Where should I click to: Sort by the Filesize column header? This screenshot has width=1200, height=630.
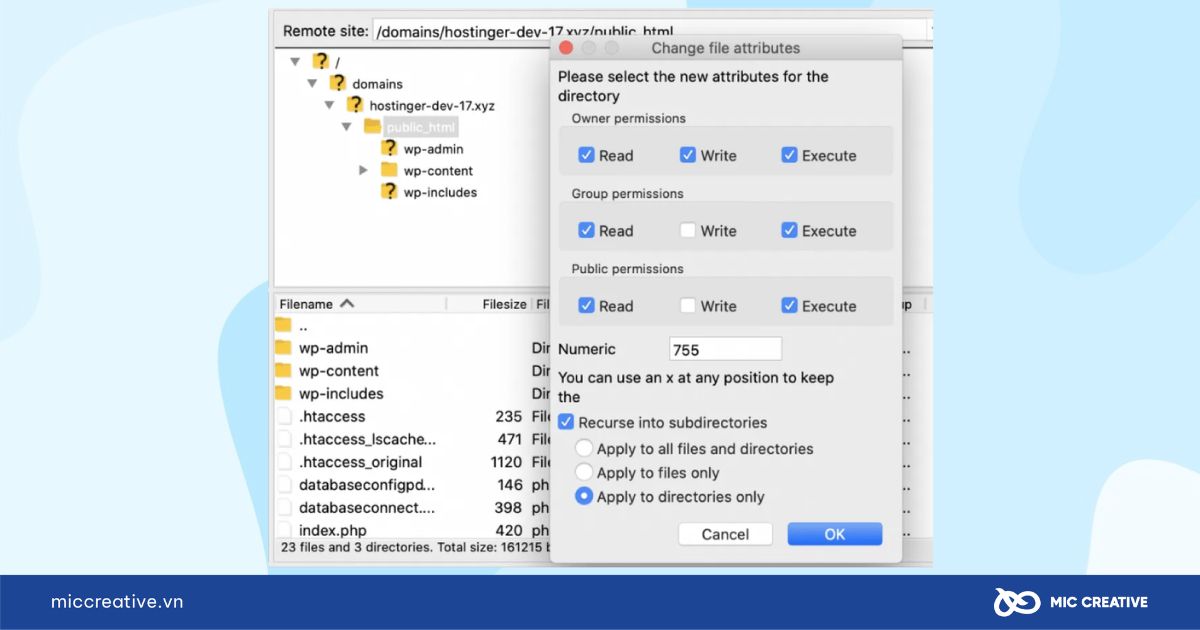coord(504,304)
